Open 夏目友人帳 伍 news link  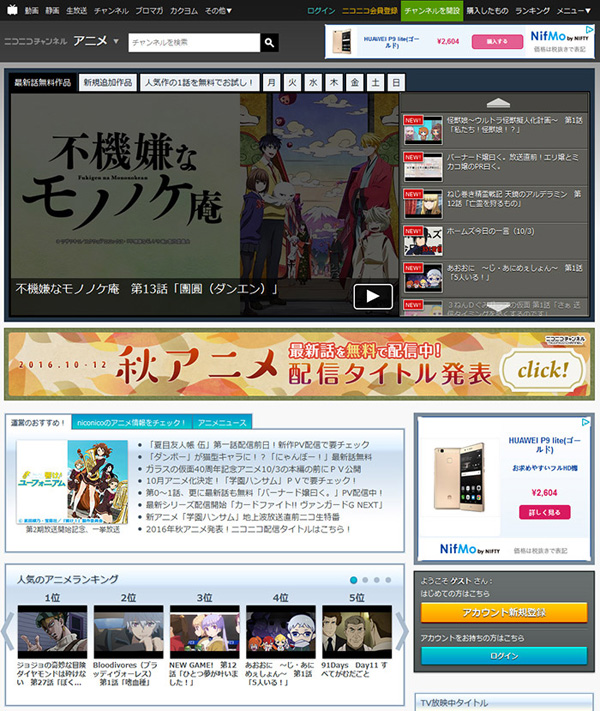pyautogui.click(x=258, y=445)
